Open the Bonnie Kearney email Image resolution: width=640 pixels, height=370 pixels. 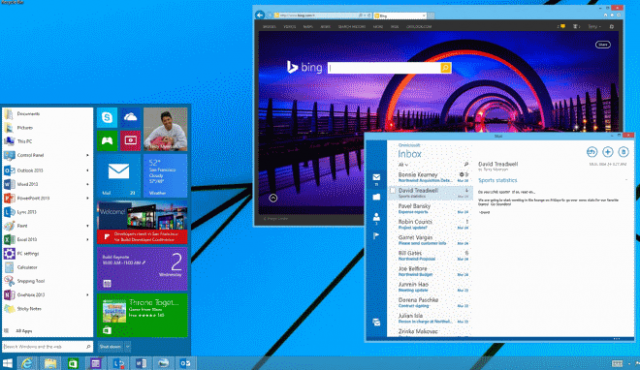point(431,177)
